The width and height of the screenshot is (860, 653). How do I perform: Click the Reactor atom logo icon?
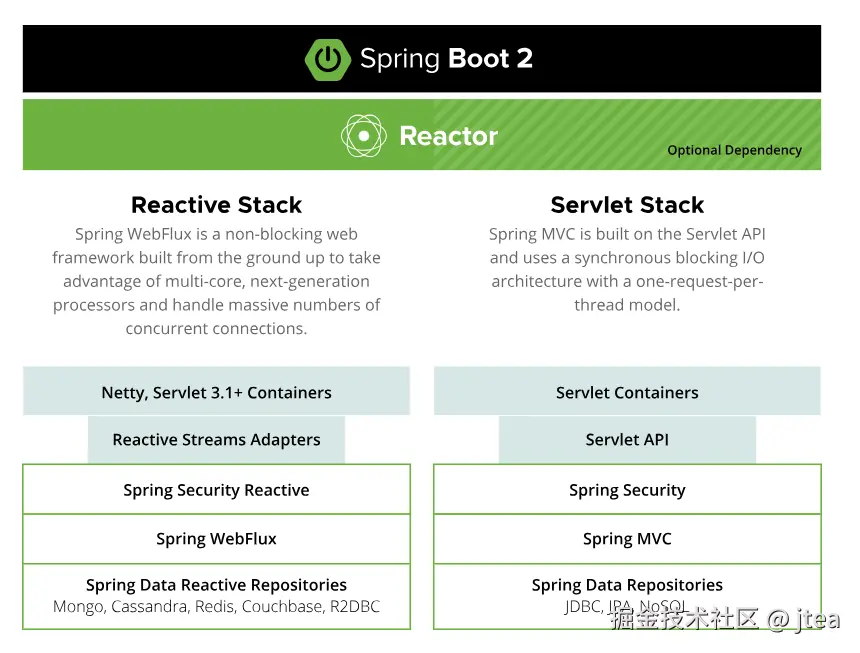coord(363,135)
